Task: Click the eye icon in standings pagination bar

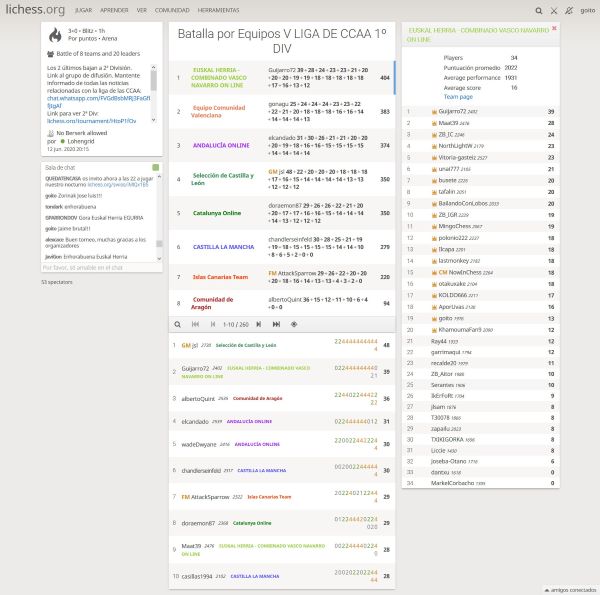Action: 293,324
